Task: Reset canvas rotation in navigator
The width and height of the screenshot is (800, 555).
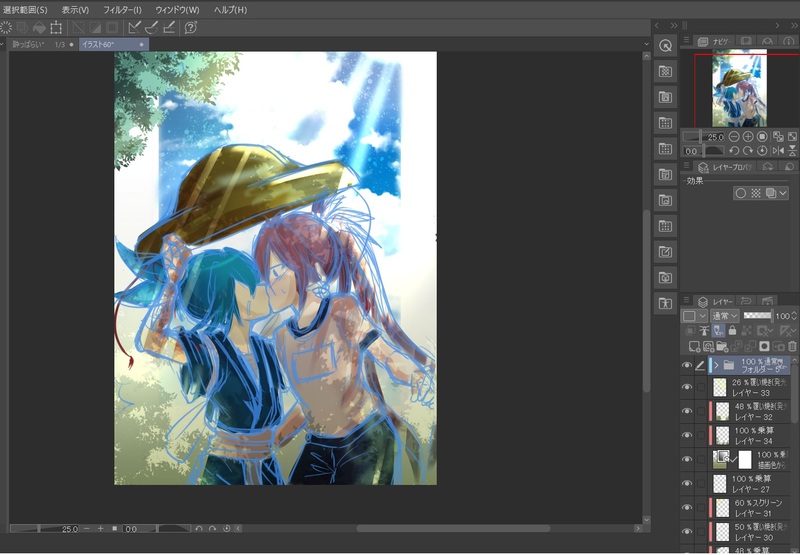Action: pyautogui.click(x=762, y=151)
